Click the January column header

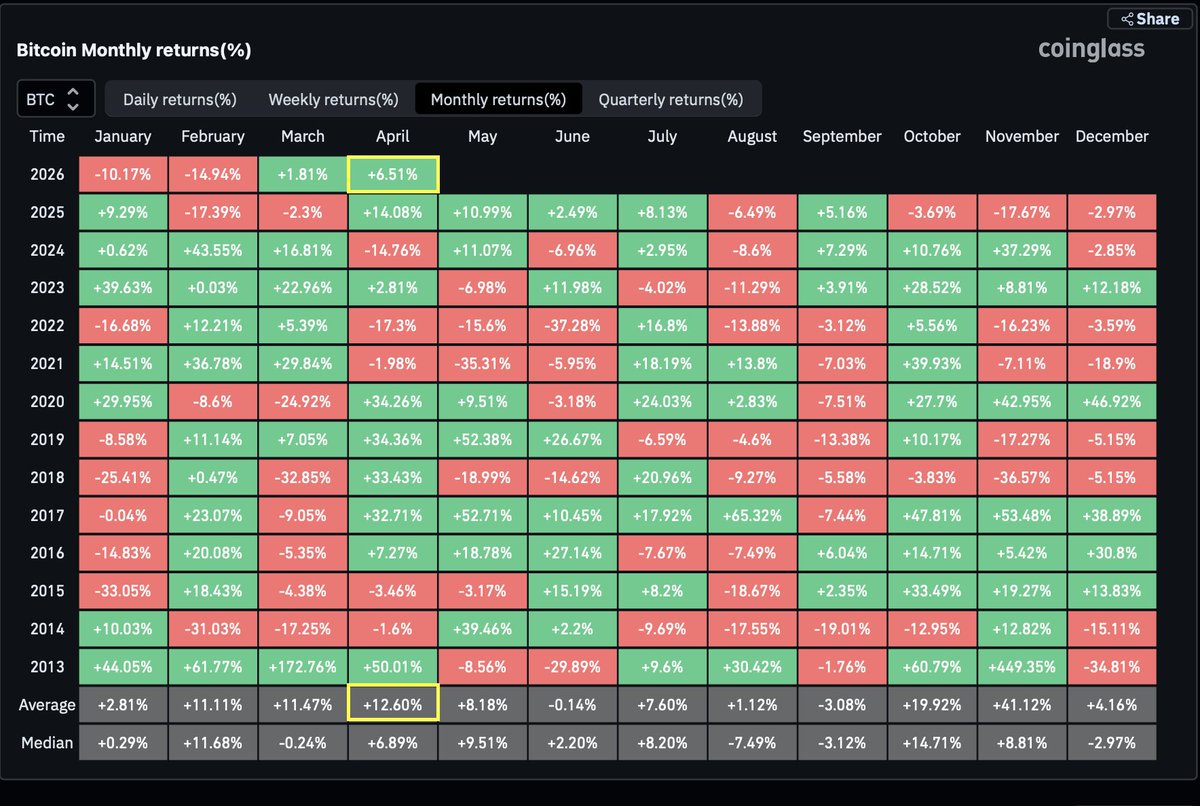122,137
